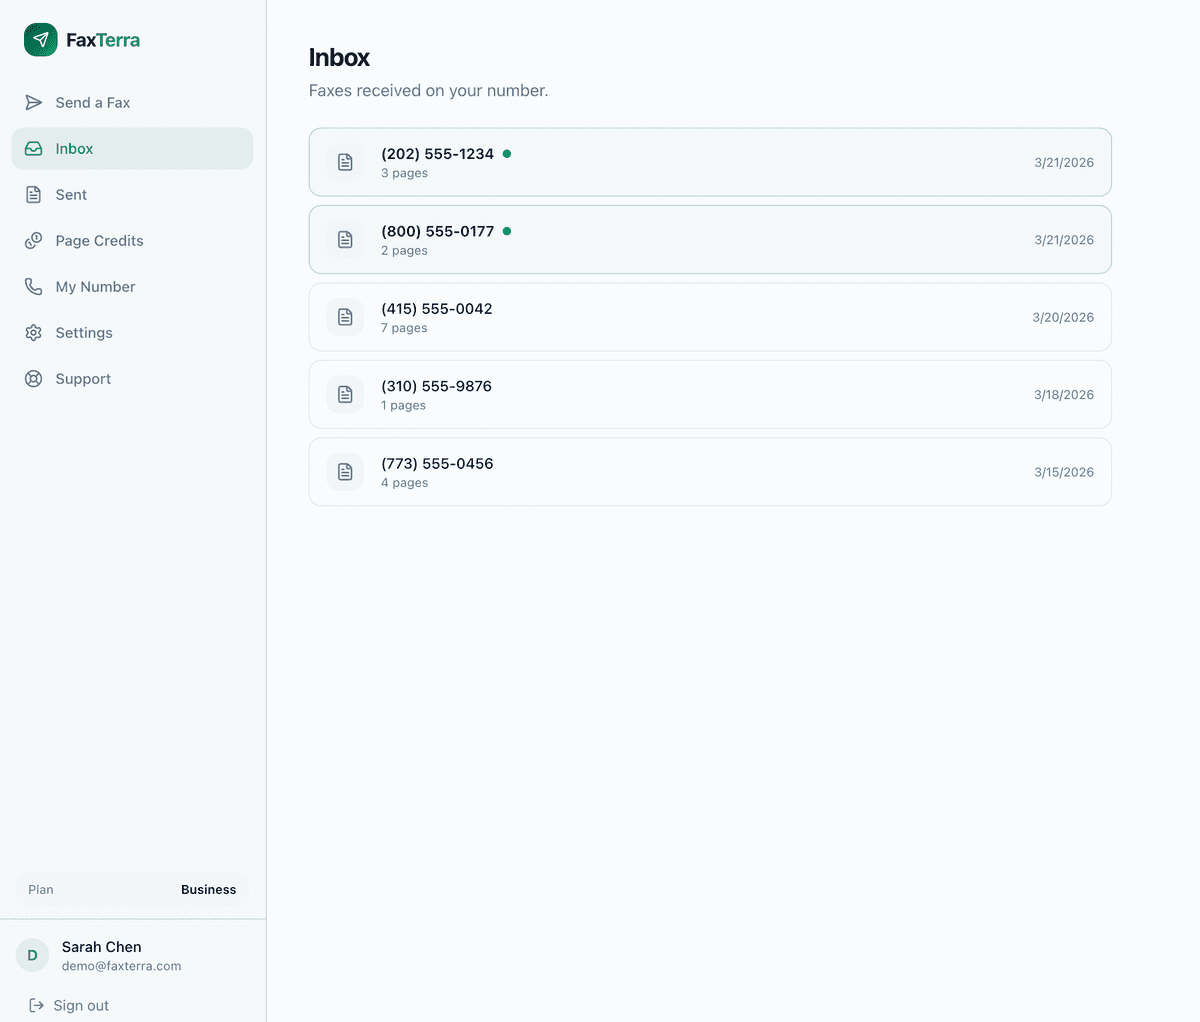Click Sign out at the bottom
The height and width of the screenshot is (1022, 1200).
(82, 1005)
